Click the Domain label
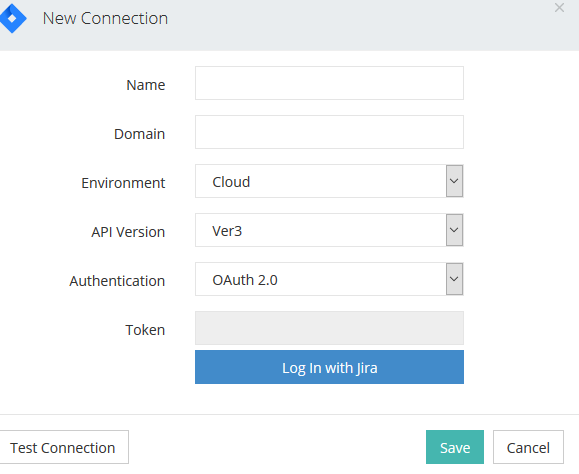This screenshot has height=474, width=579. pos(139,134)
